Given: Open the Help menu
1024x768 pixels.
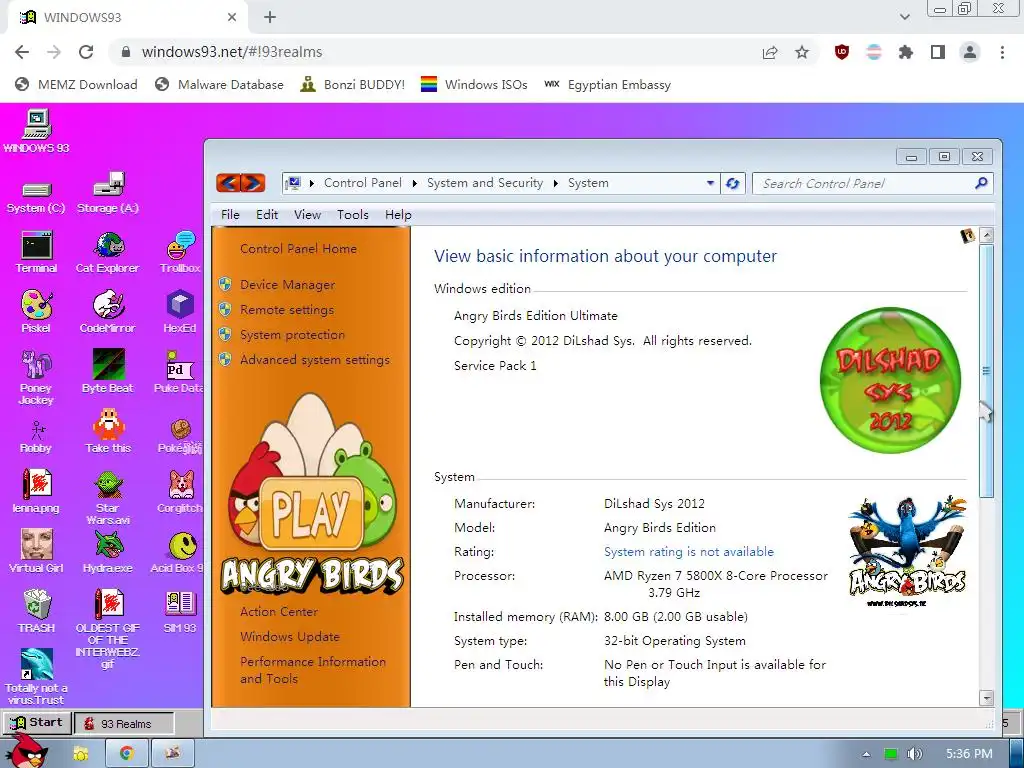Looking at the screenshot, I should coord(398,215).
